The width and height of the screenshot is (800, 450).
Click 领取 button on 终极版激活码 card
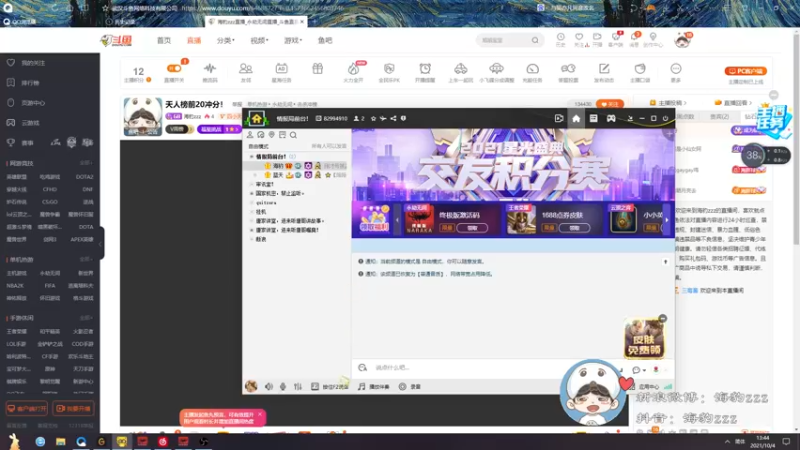[472, 228]
